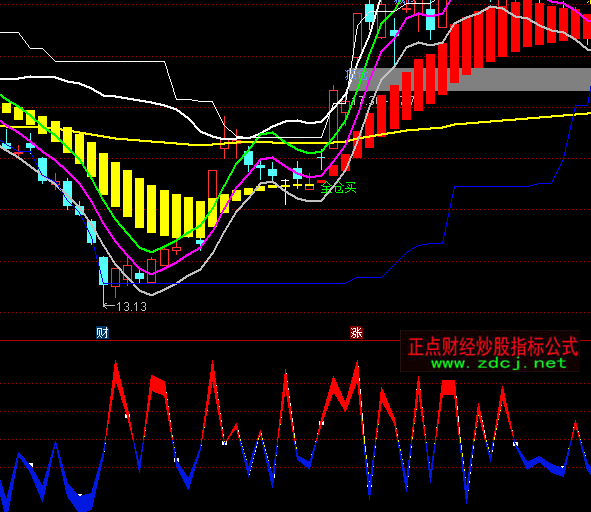Image resolution: width=591 pixels, height=512 pixels.
Task: Click the gray horizontal resistance band
Action: coord(469,80)
